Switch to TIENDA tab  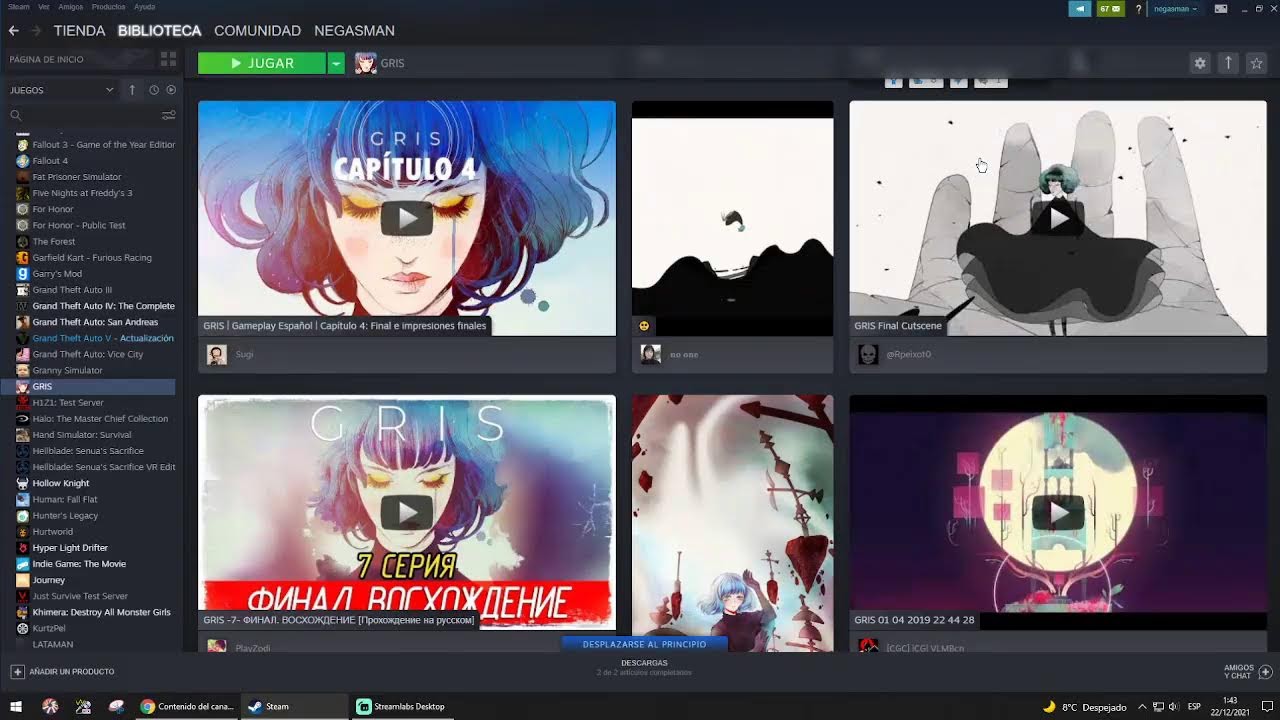coord(79,31)
